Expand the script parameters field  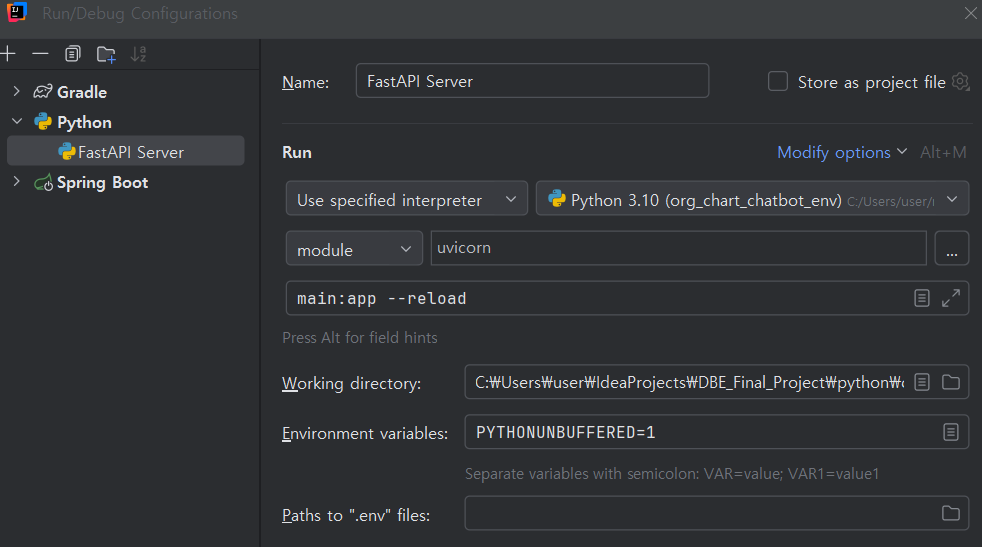(951, 298)
